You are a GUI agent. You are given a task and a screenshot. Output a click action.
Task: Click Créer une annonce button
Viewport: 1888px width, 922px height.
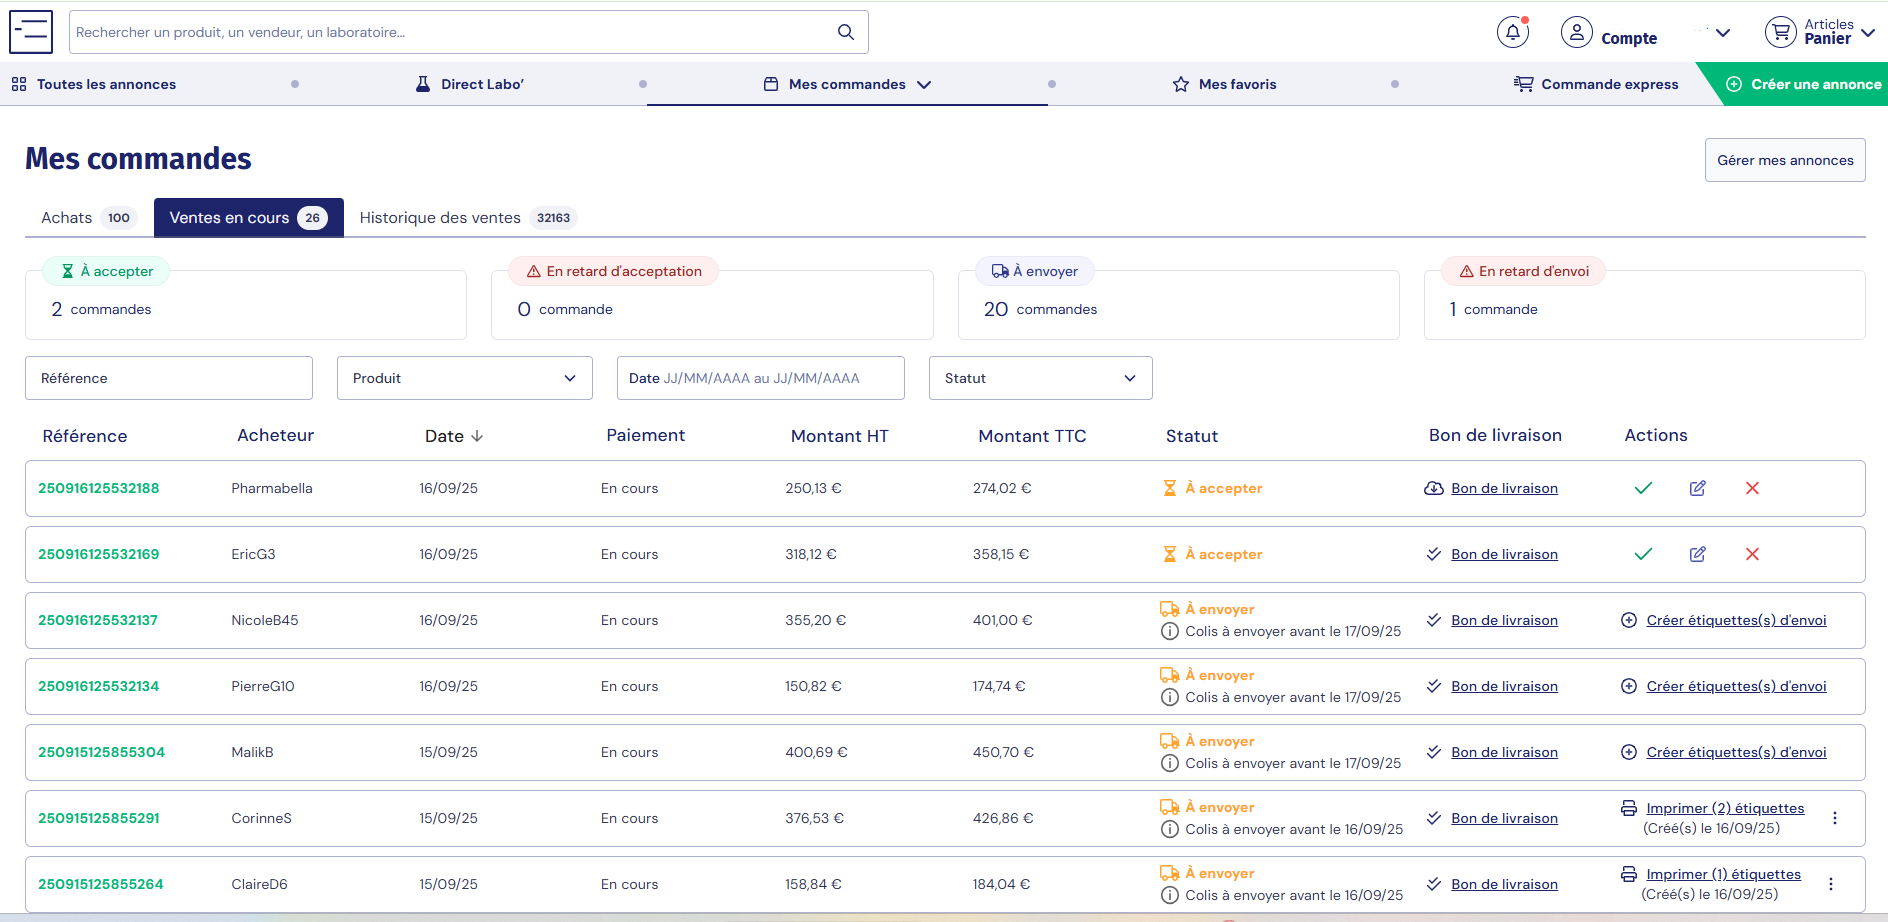1804,84
